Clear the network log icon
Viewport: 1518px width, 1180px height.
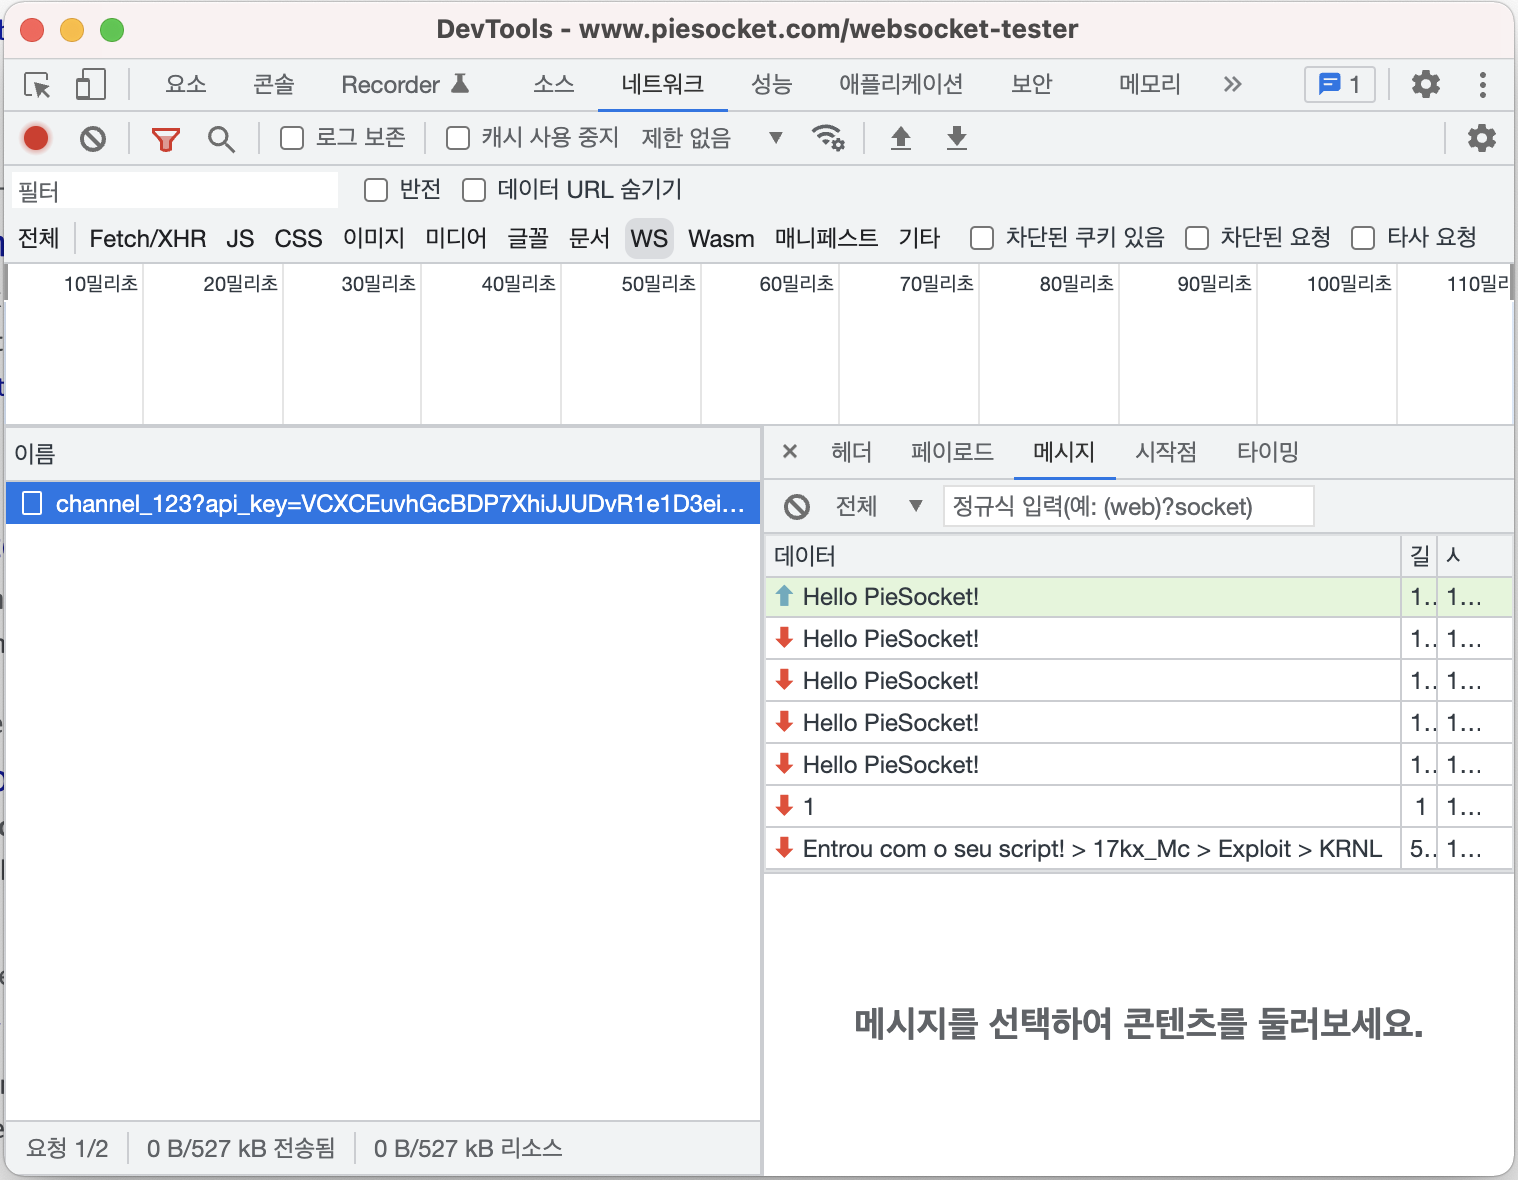(93, 138)
